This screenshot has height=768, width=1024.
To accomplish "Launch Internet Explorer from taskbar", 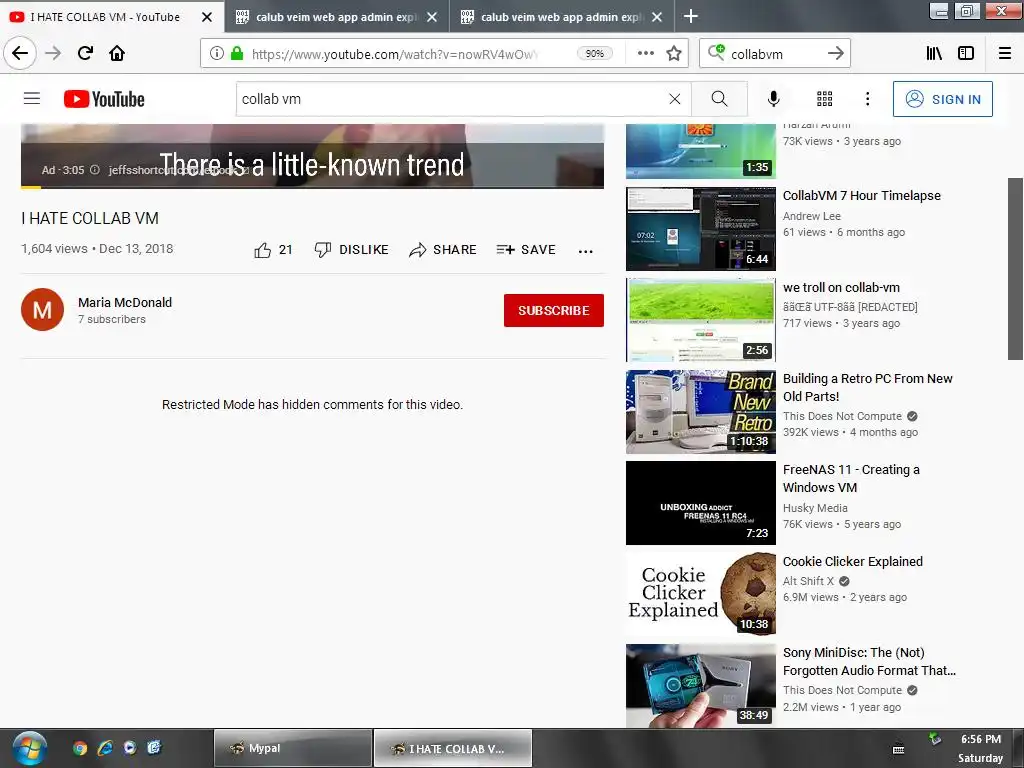I will click(104, 748).
